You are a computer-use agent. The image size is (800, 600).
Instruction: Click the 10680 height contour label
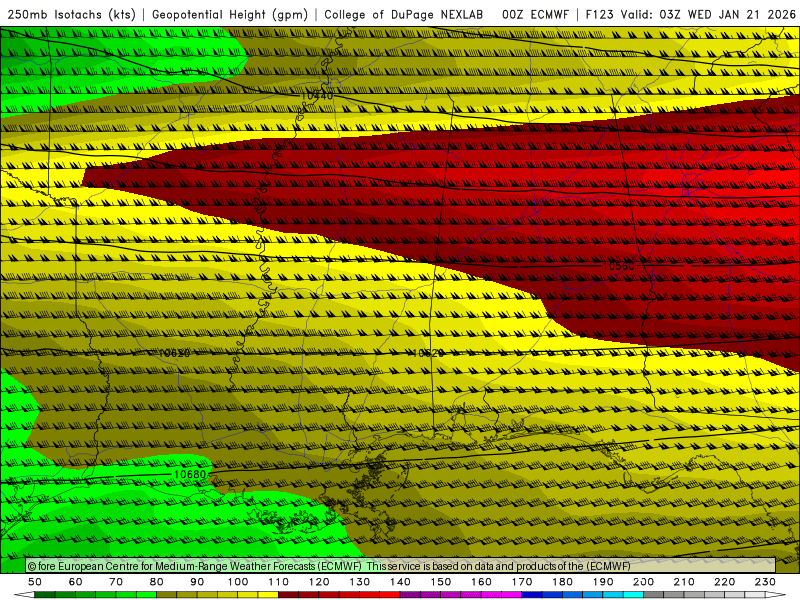[x=190, y=474]
